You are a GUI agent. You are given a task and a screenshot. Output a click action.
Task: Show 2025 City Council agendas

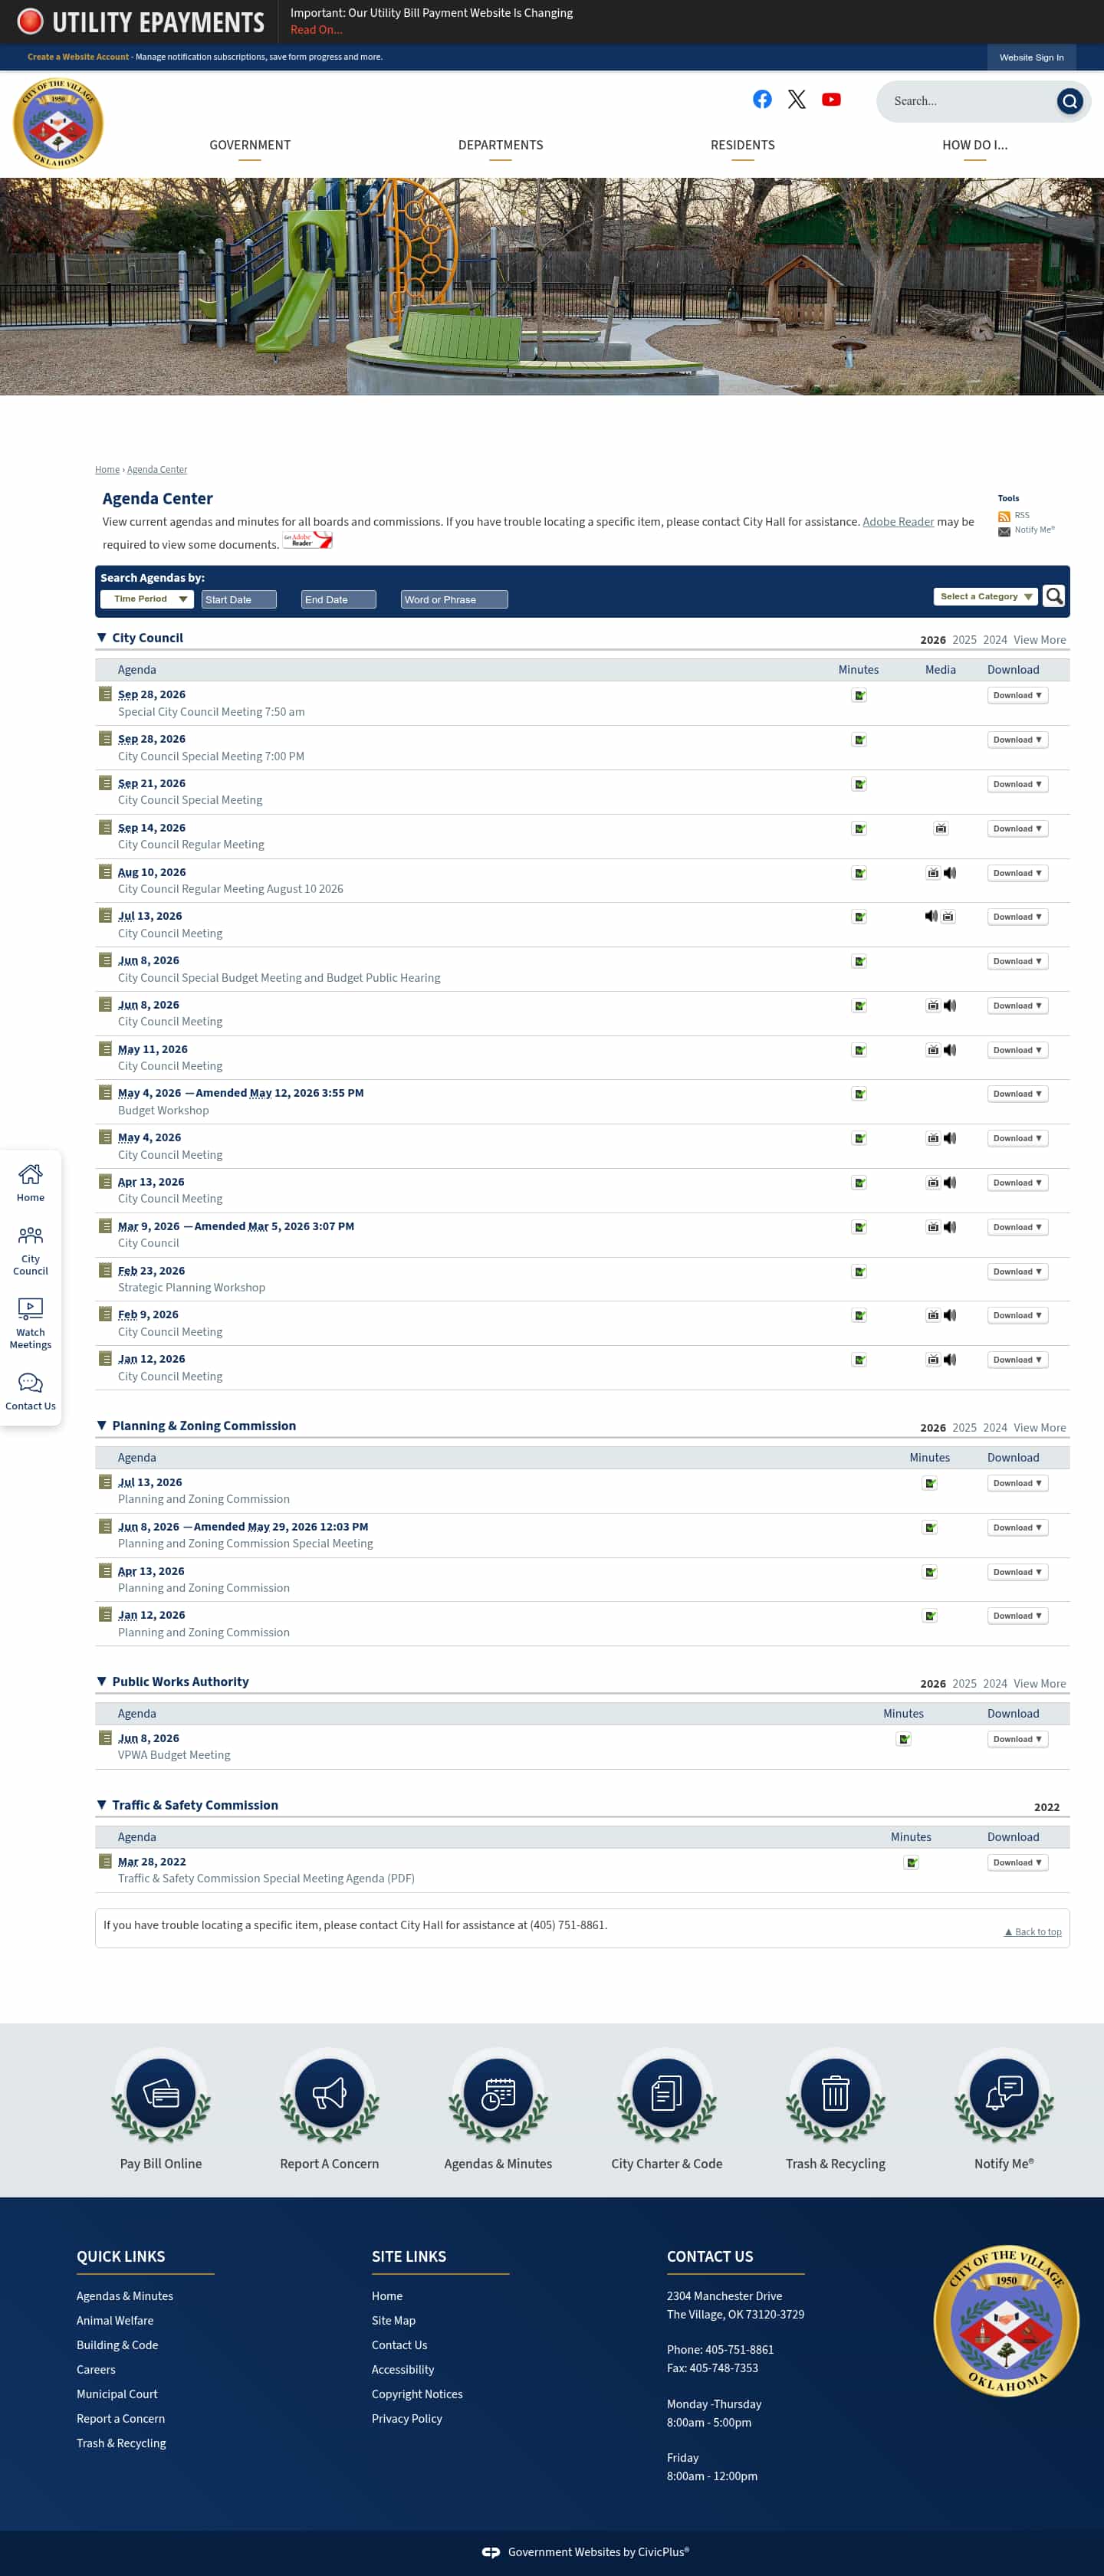pyautogui.click(x=964, y=640)
